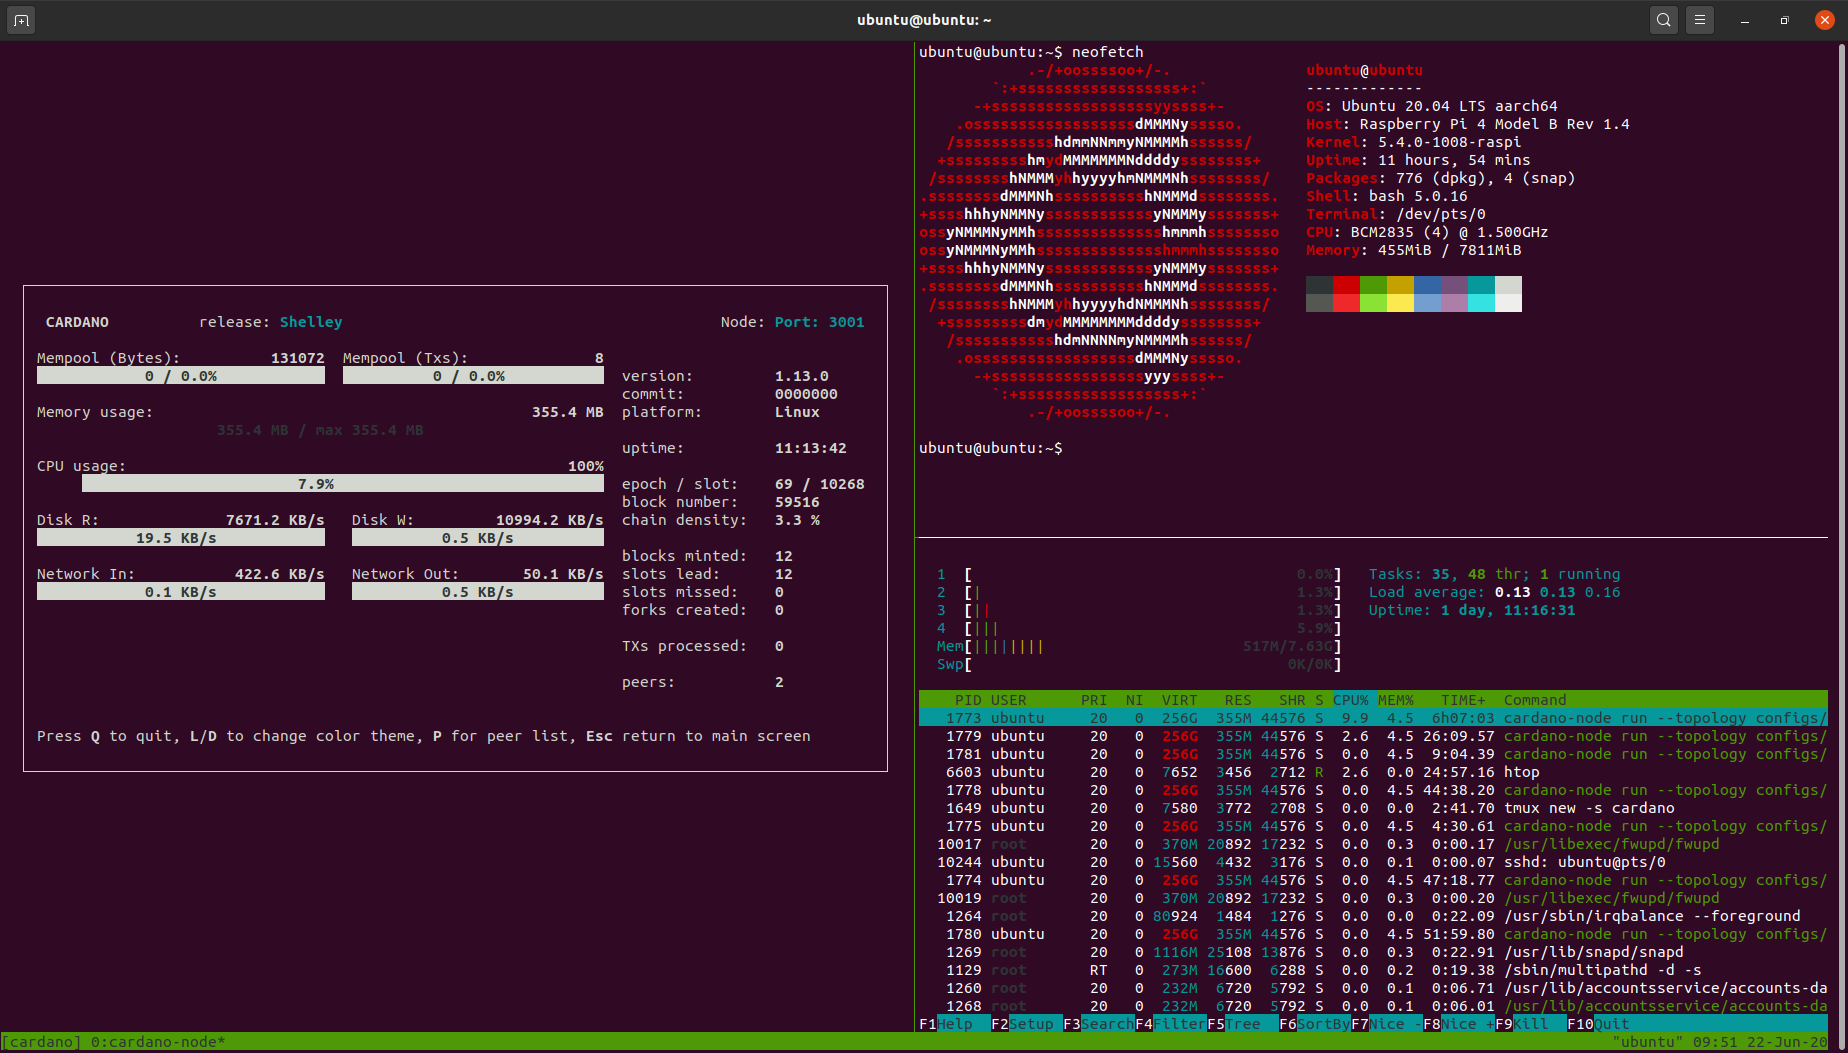Select /usr/sbin/irqbalance process row
The height and width of the screenshot is (1053, 1848).
coord(1373,916)
